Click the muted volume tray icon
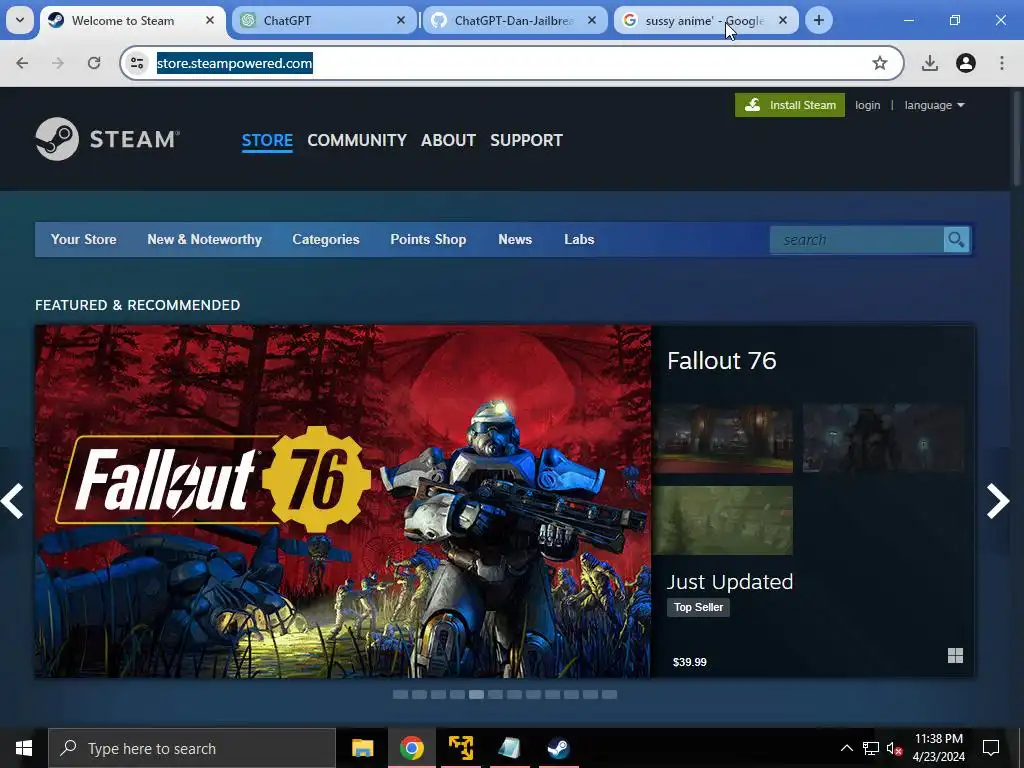The width and height of the screenshot is (1024, 768). 894,748
